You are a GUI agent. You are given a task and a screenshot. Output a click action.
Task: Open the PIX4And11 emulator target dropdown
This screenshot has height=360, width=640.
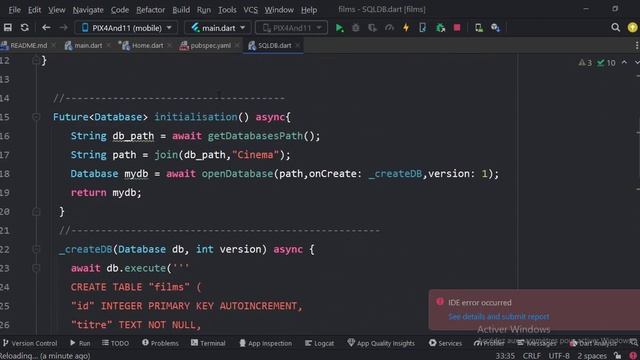[x=291, y=28]
